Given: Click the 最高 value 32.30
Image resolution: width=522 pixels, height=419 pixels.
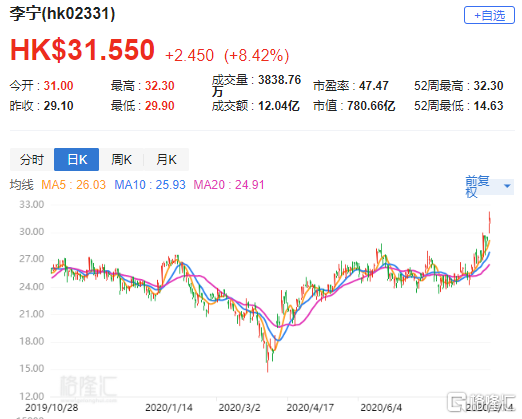Looking at the screenshot, I should [160, 86].
